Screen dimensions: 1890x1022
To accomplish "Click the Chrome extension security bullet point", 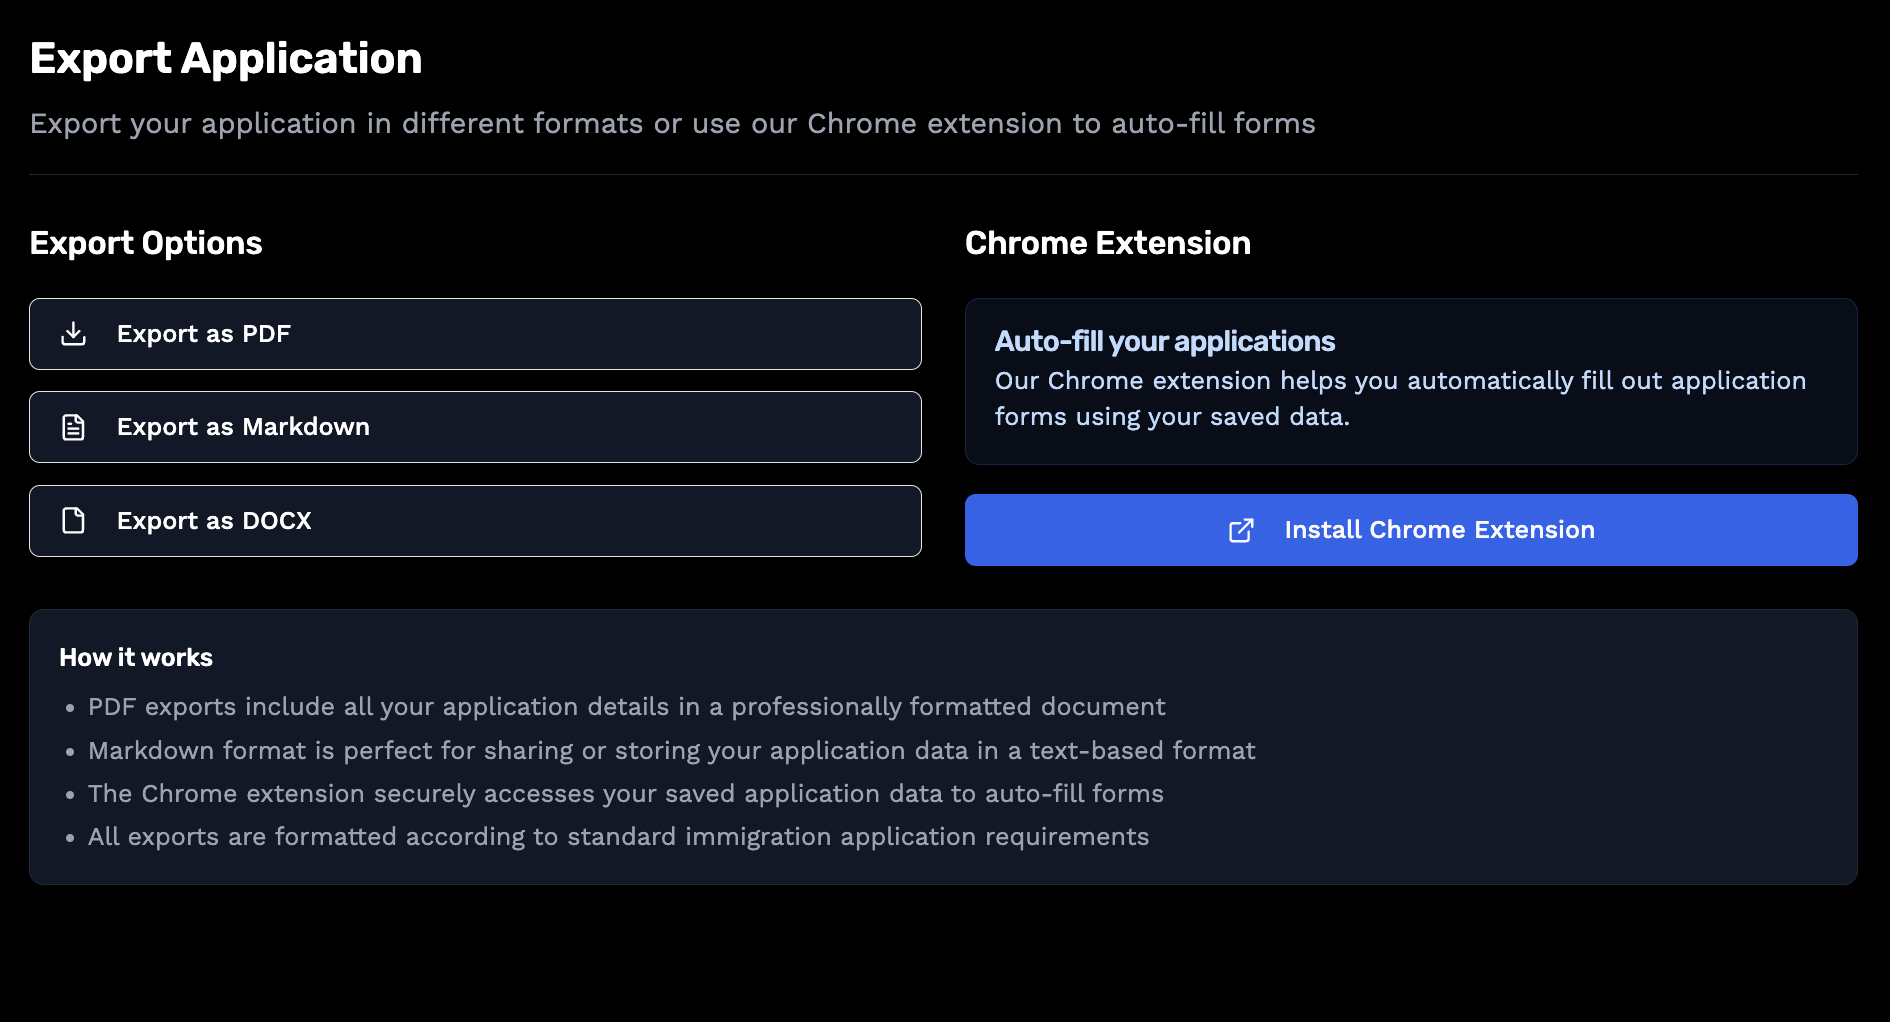I will 625,793.
